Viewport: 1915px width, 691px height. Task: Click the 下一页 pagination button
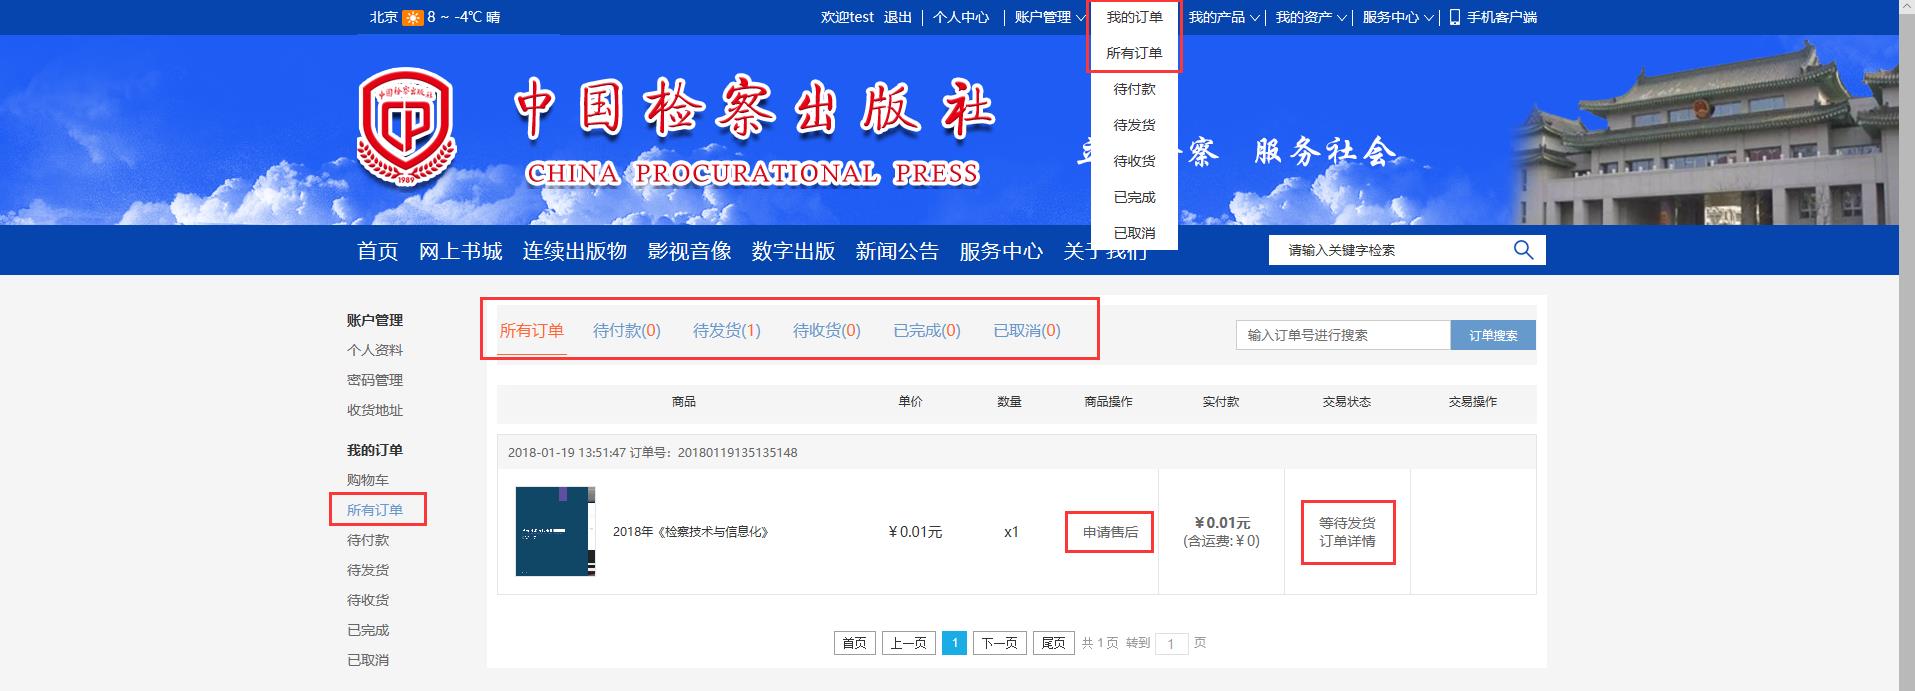click(999, 643)
